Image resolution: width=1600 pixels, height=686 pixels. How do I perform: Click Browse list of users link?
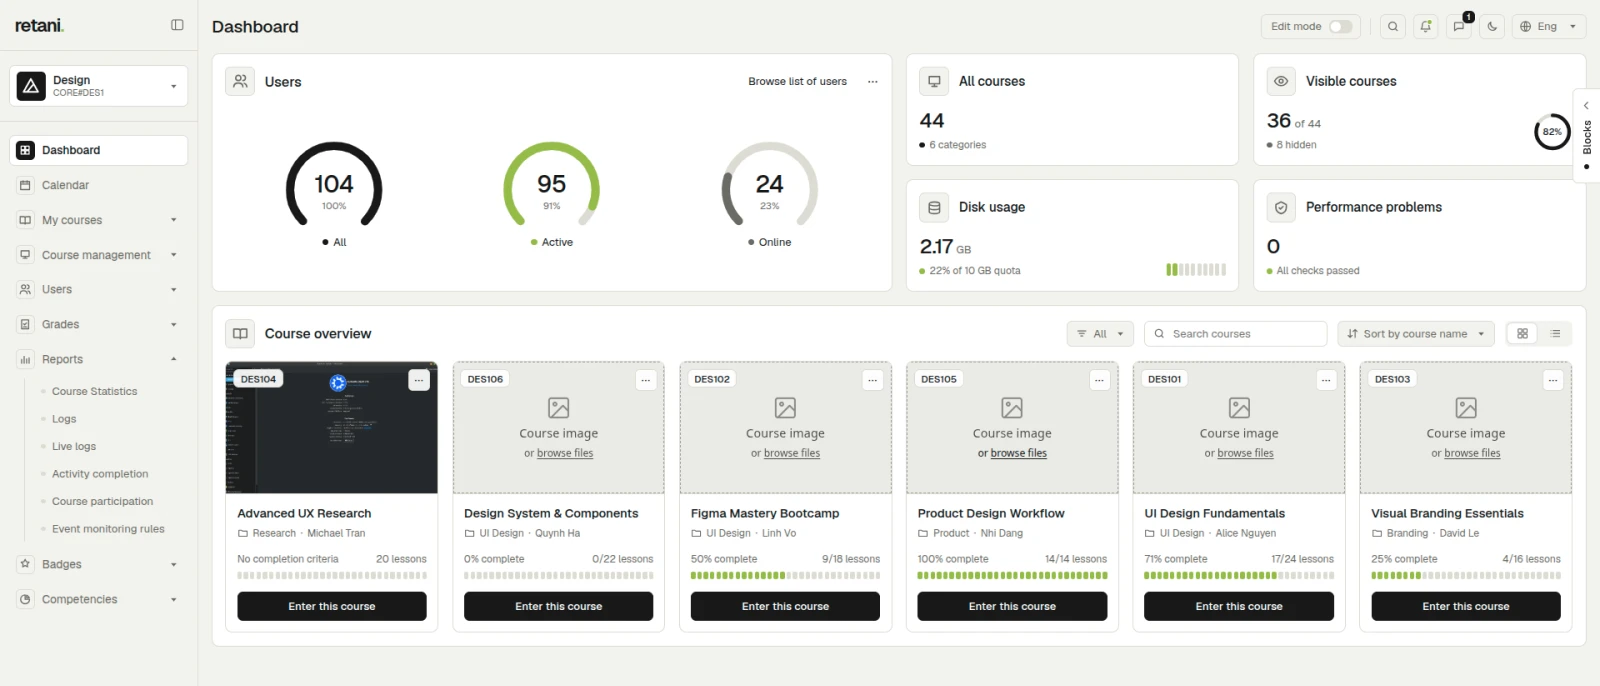[797, 82]
